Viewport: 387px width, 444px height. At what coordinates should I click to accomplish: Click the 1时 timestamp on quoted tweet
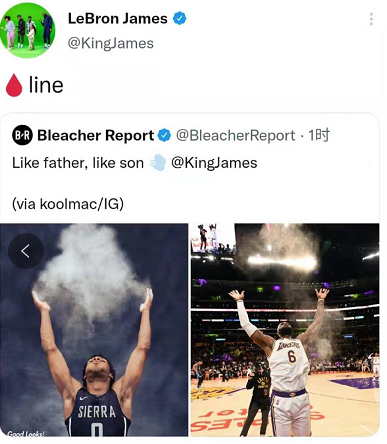(x=319, y=135)
